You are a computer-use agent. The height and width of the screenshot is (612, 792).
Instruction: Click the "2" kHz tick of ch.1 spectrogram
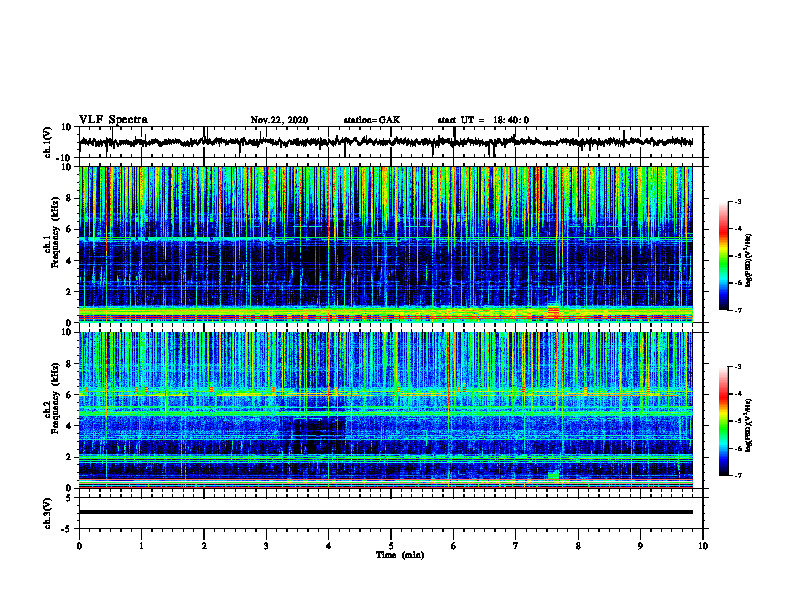coord(69,292)
